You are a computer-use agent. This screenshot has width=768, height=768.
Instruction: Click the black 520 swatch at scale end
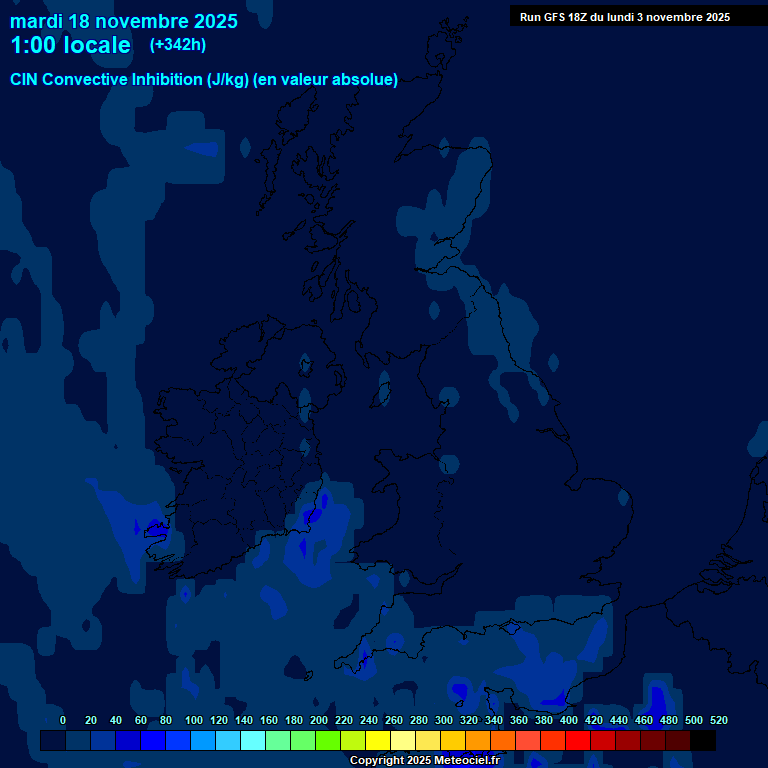pyautogui.click(x=703, y=741)
